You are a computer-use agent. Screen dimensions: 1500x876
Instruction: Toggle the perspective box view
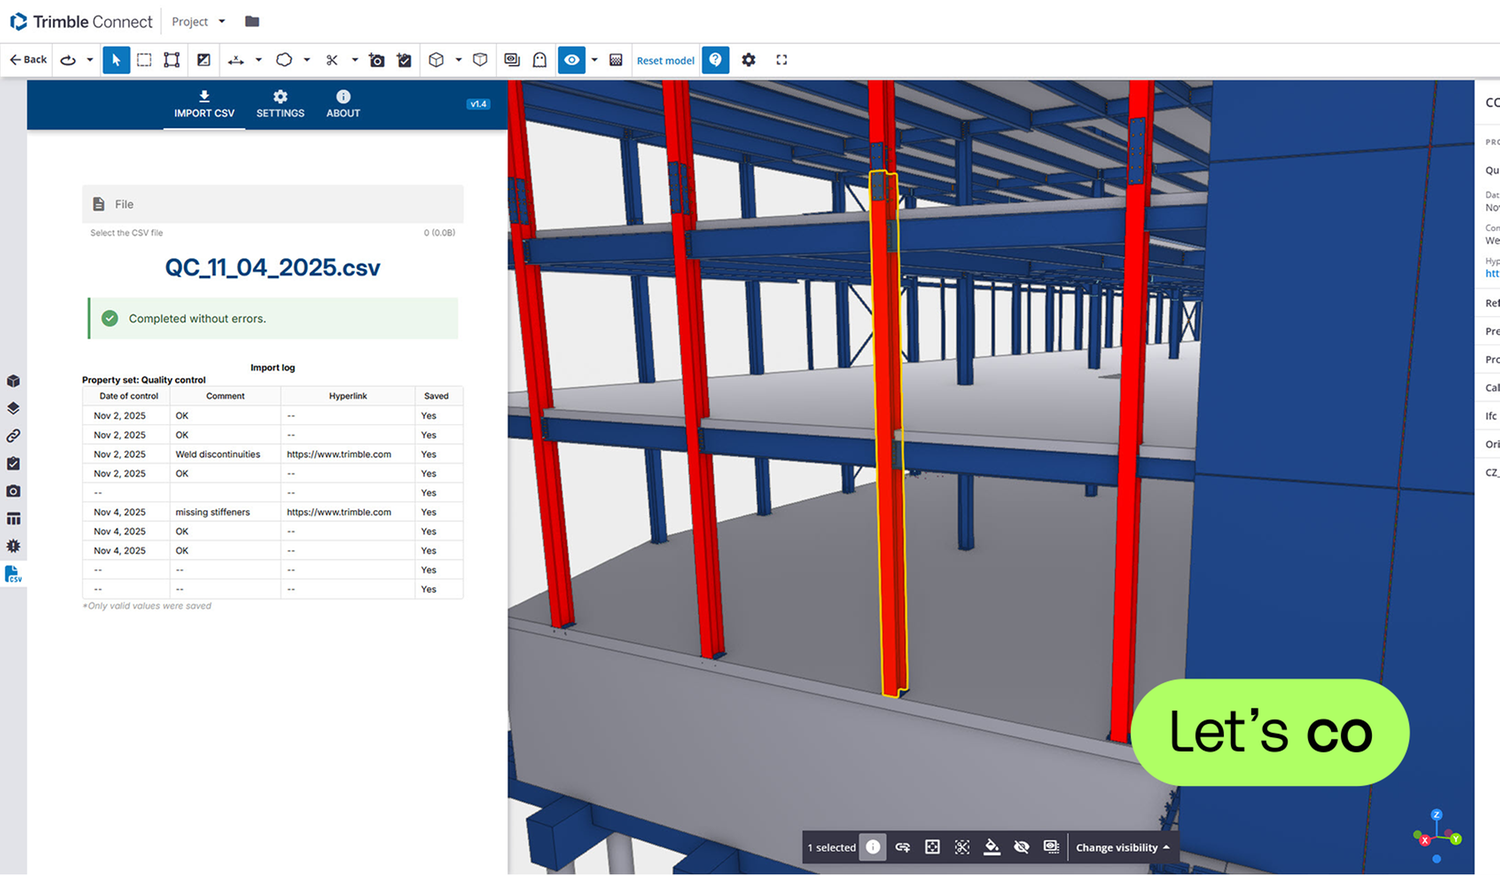click(x=480, y=60)
